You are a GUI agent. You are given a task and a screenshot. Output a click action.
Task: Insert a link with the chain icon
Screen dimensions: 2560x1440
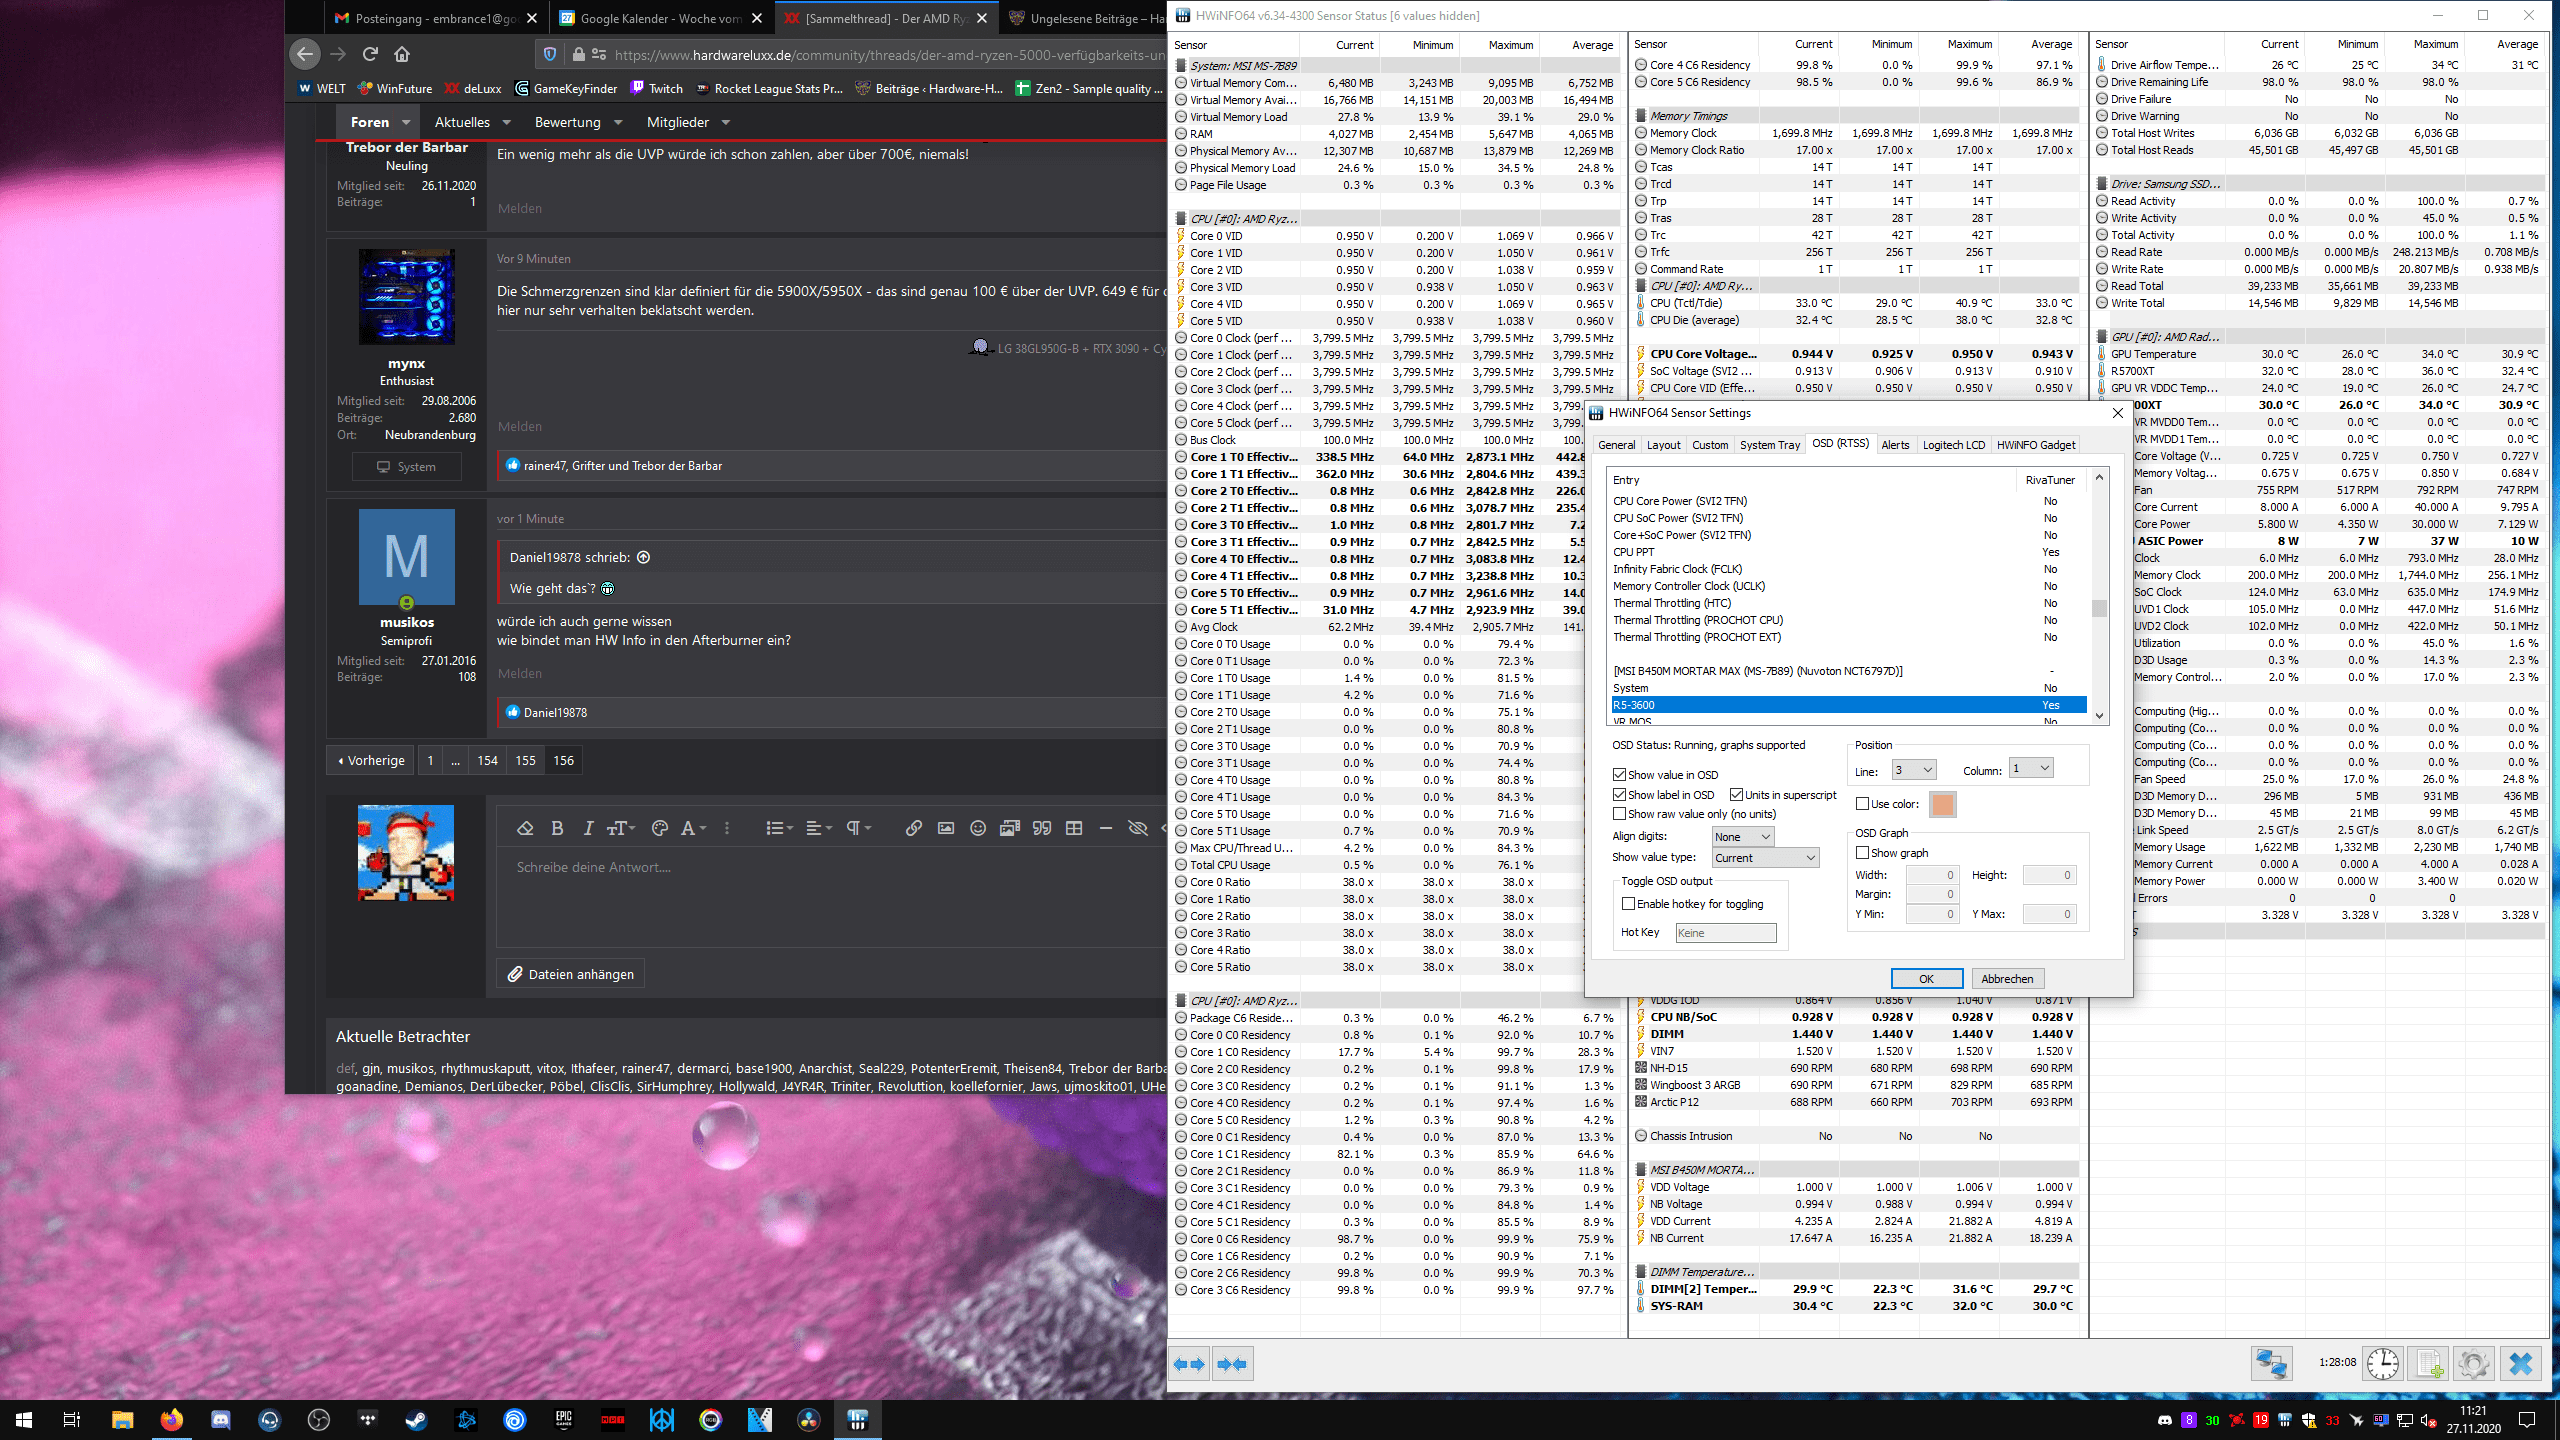click(913, 828)
